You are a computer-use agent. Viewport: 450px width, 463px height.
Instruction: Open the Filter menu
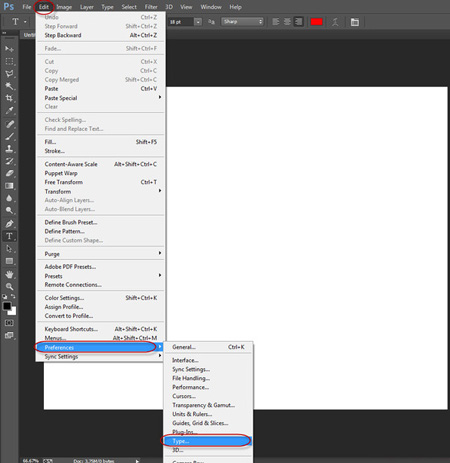(x=151, y=7)
